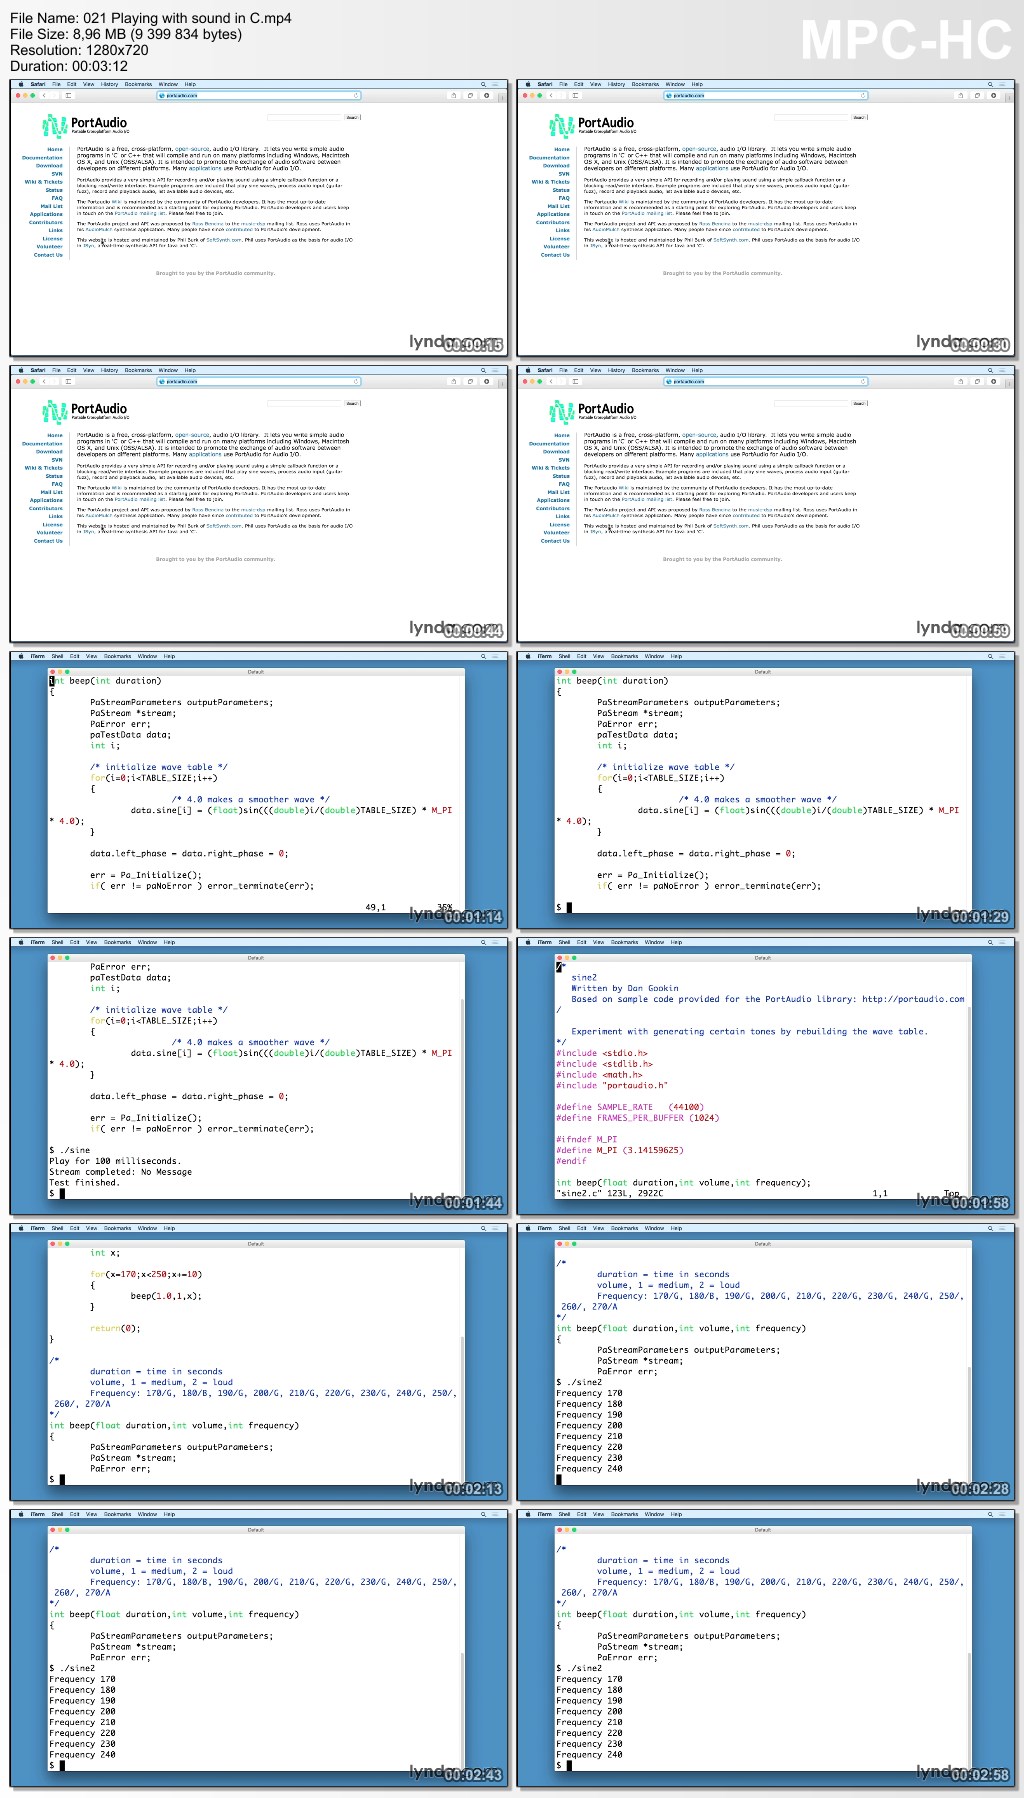Click 'Frequency 240' in the 00:02:28 frame
1024x1798 pixels.
(589, 1468)
